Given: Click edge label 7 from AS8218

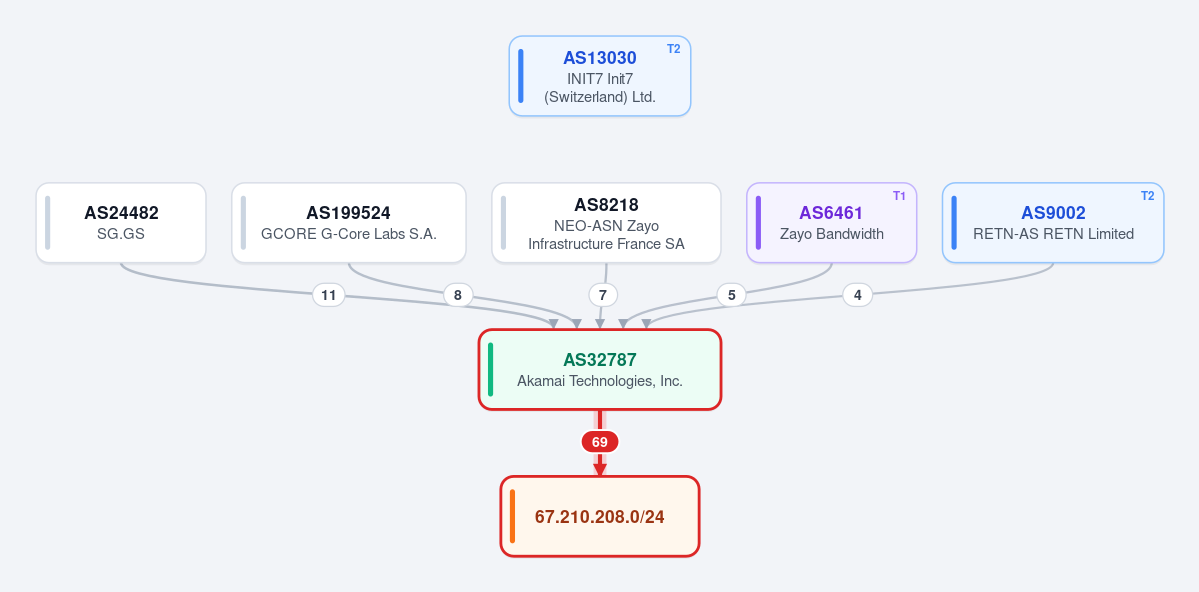Looking at the screenshot, I should tap(603, 294).
